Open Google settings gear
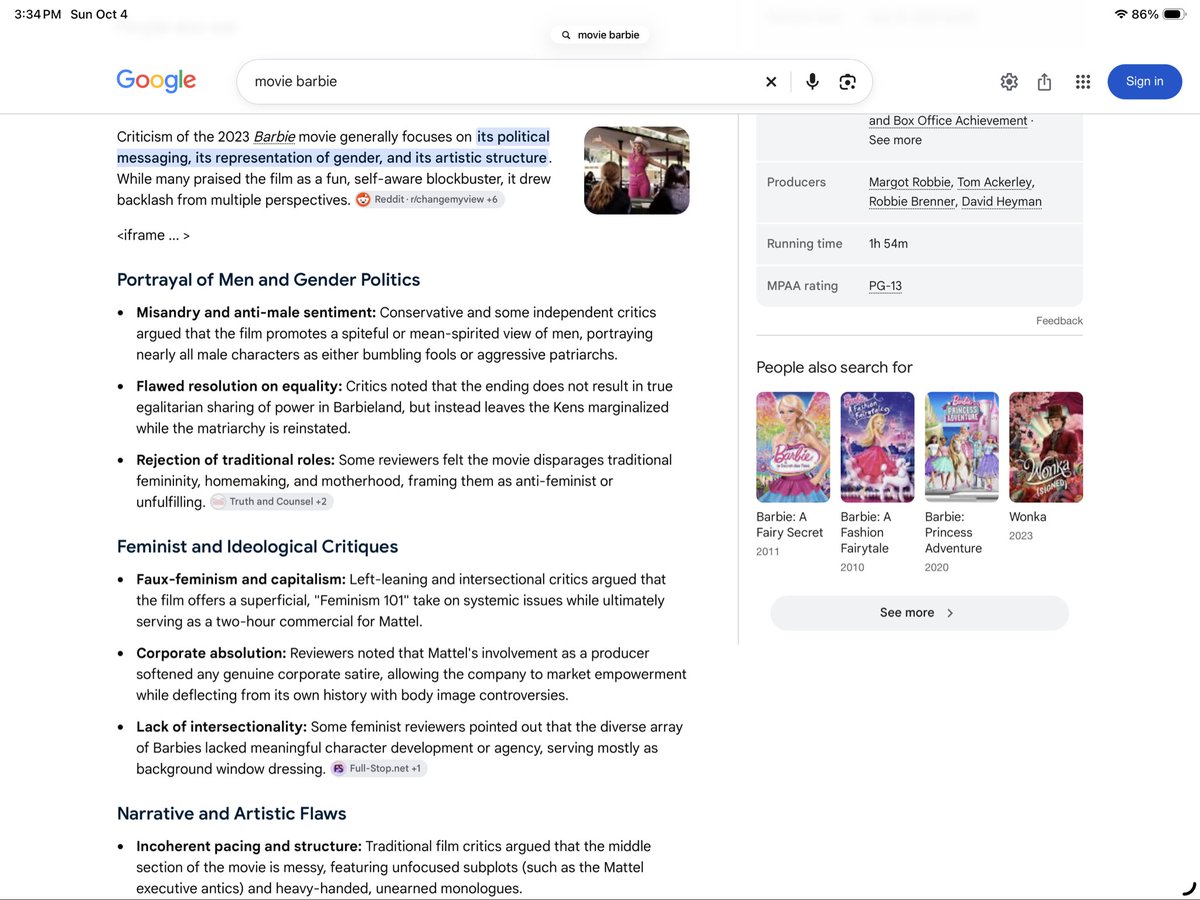The width and height of the screenshot is (1200, 900). [x=1009, y=82]
